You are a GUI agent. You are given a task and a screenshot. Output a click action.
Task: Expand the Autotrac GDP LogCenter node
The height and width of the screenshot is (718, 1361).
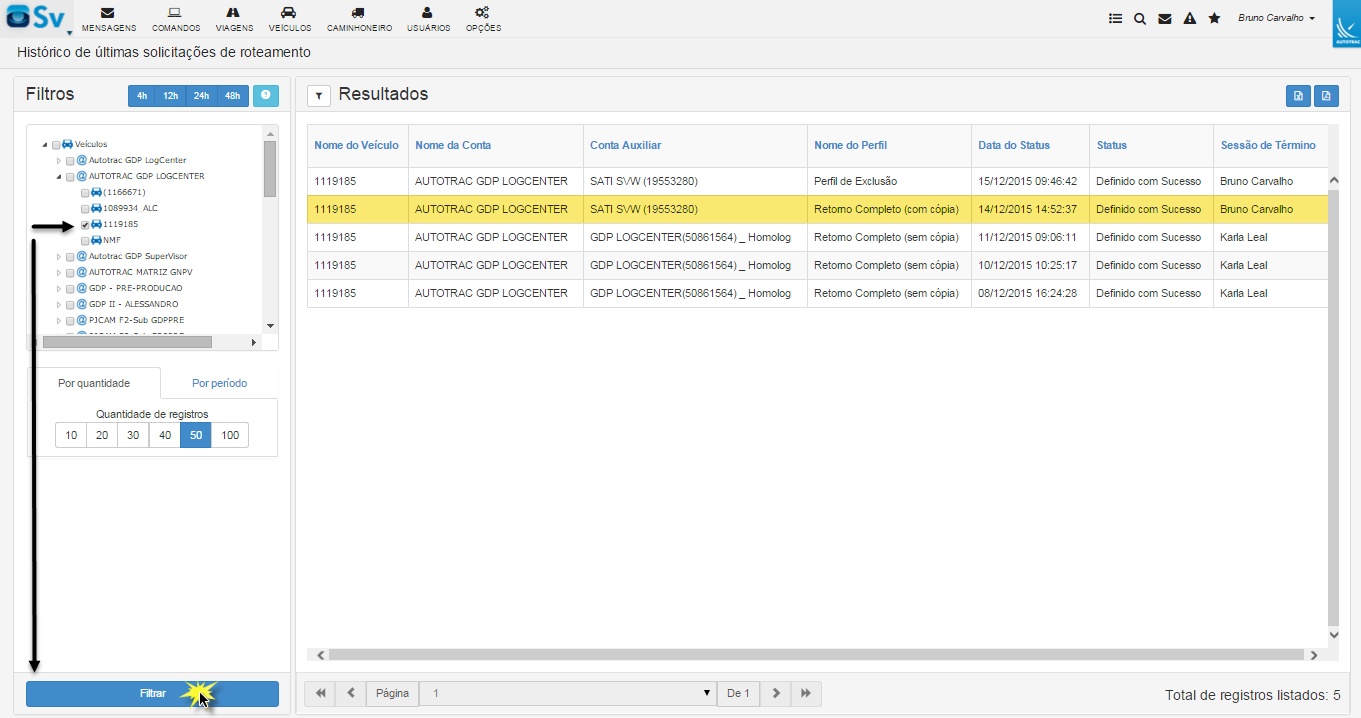[59, 161]
